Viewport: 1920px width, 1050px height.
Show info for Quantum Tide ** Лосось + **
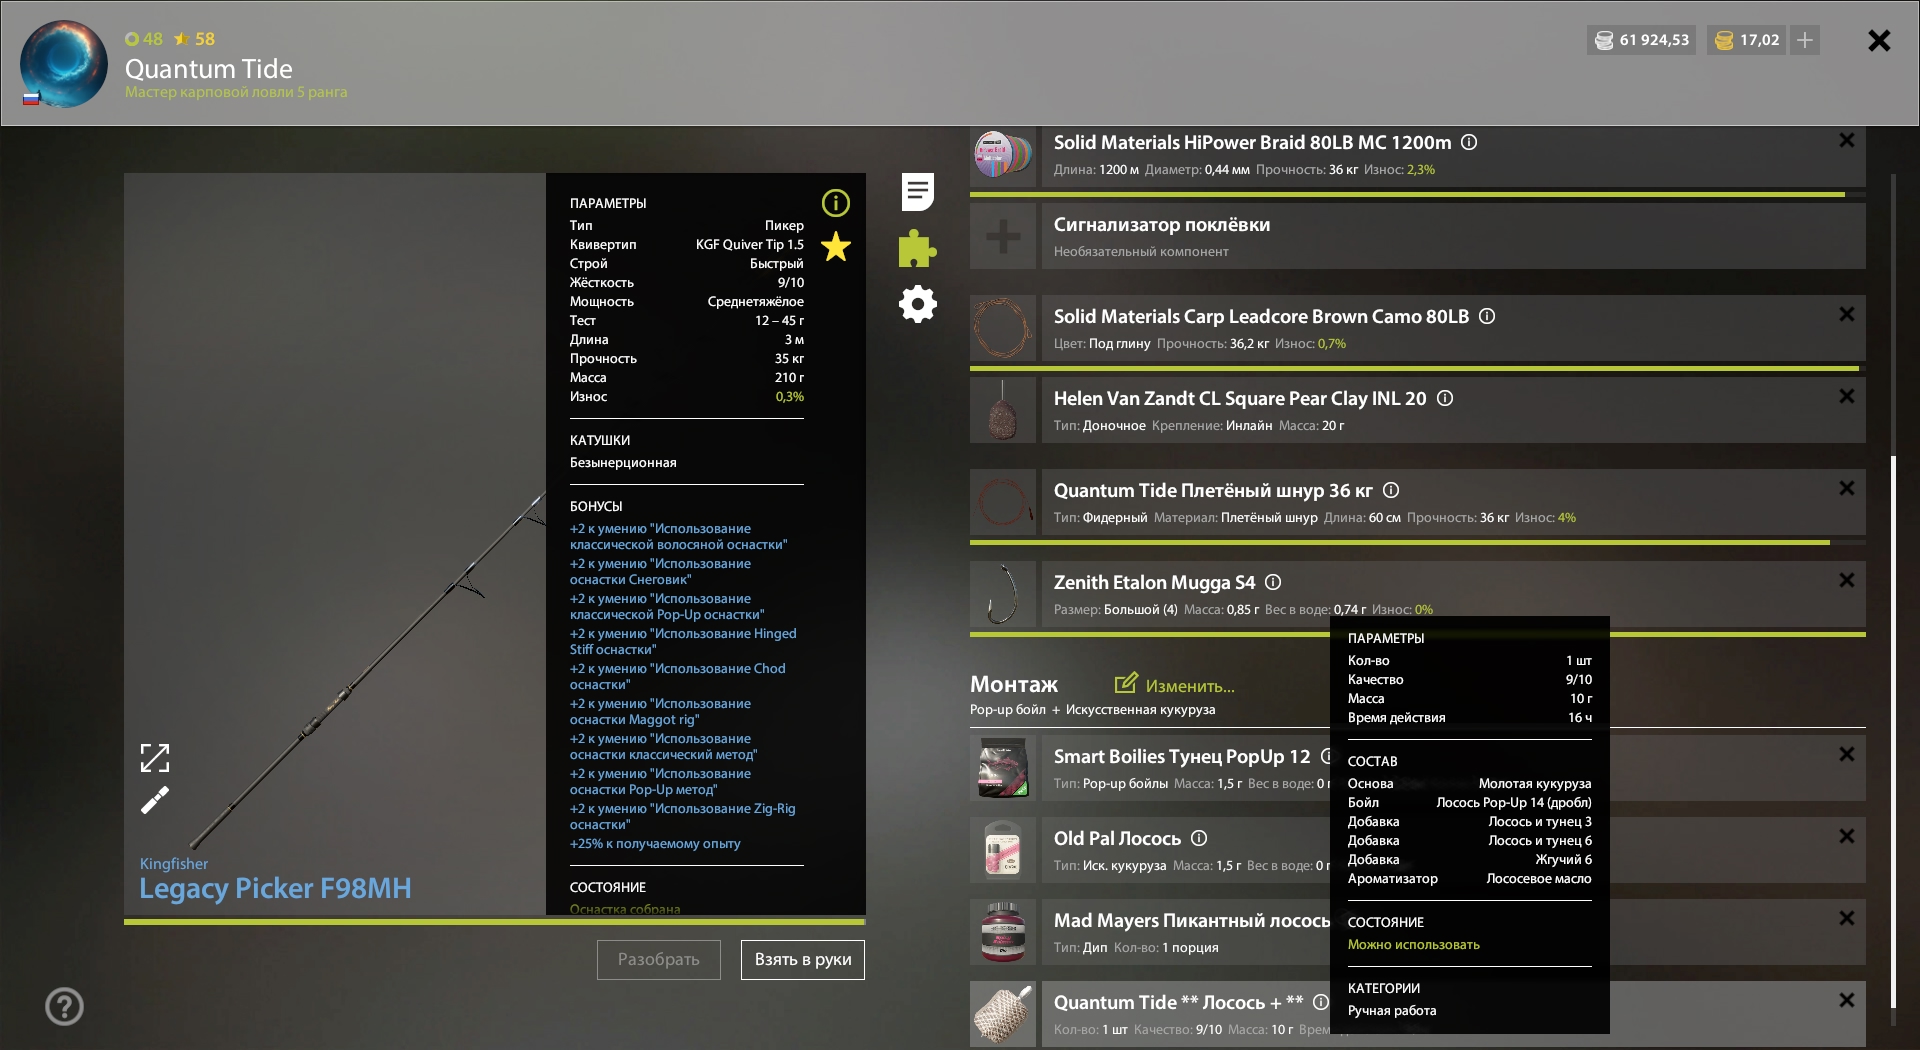click(x=1321, y=1002)
